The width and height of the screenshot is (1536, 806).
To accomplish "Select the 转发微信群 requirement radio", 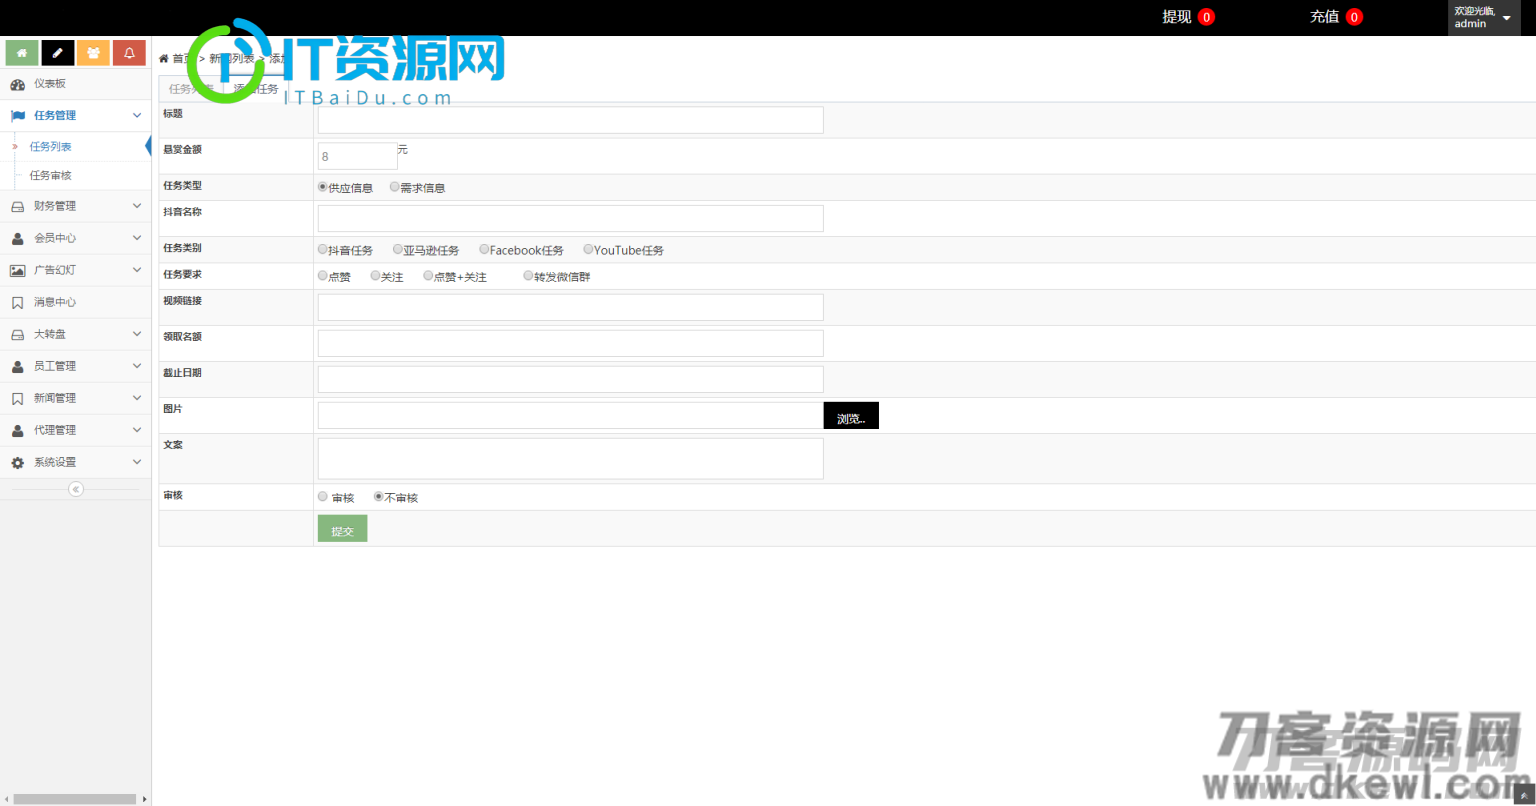I will click(x=528, y=276).
